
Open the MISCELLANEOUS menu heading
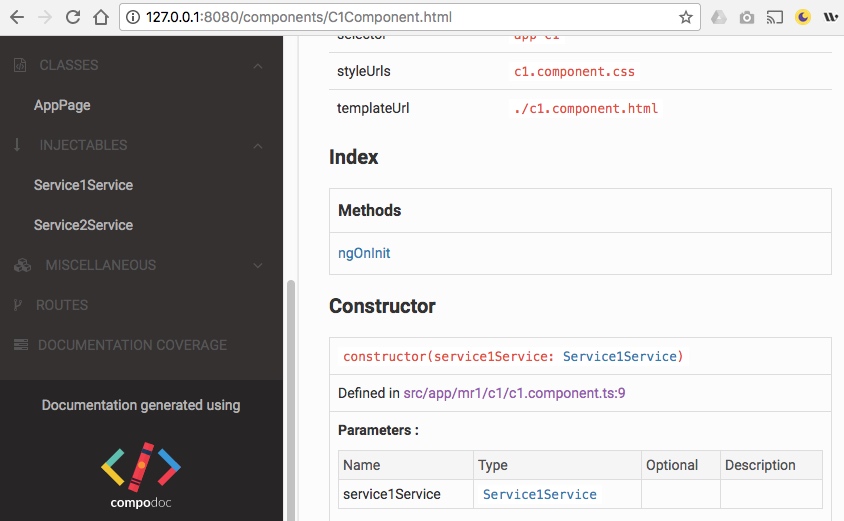(x=101, y=265)
